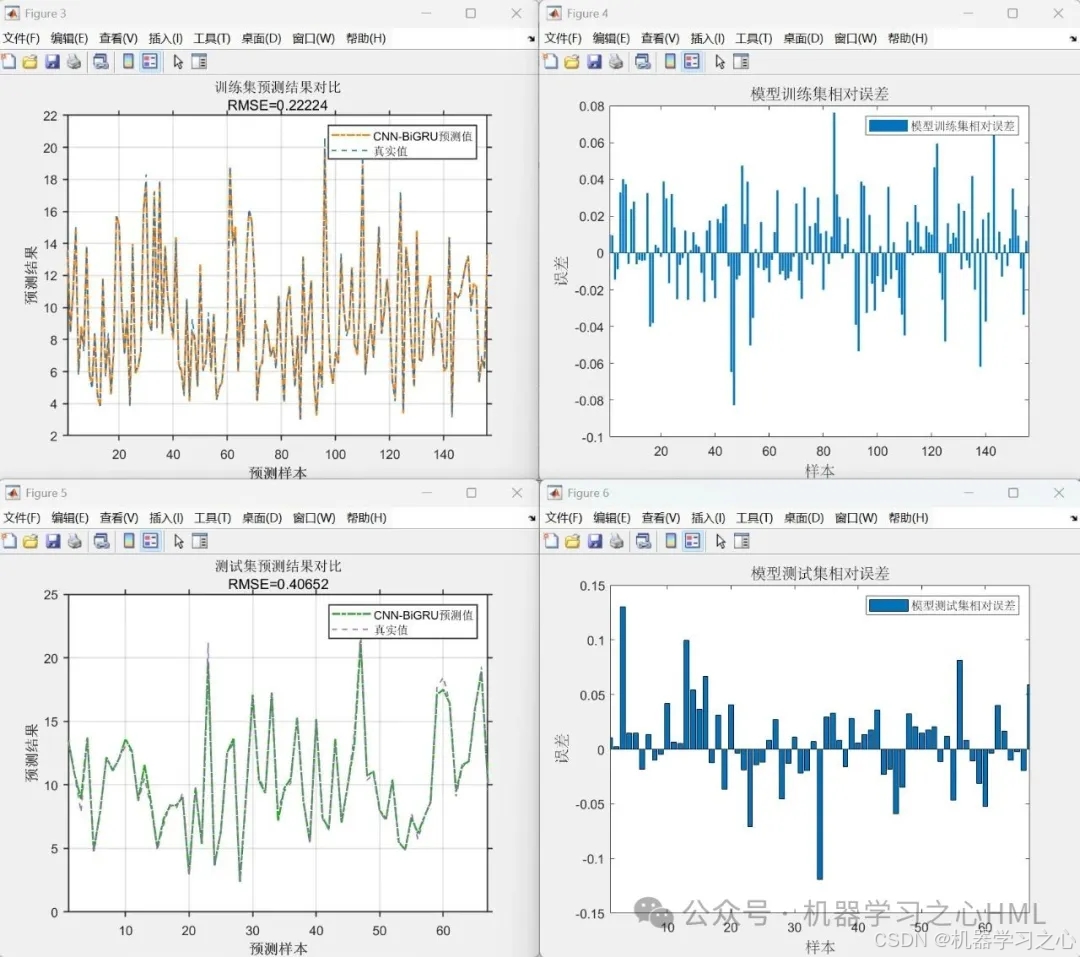
Task: Toggle Insert Legend in Figure 4 toolbar
Action: coord(692,62)
